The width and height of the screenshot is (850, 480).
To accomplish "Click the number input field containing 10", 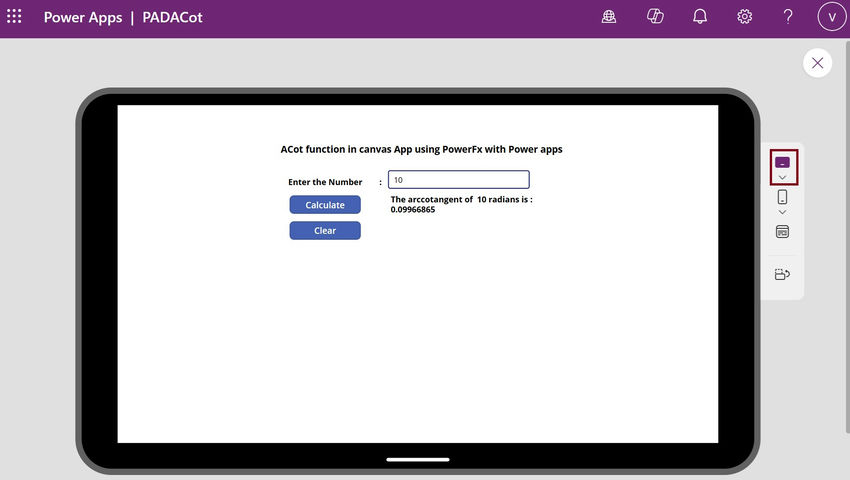I will pos(459,180).
